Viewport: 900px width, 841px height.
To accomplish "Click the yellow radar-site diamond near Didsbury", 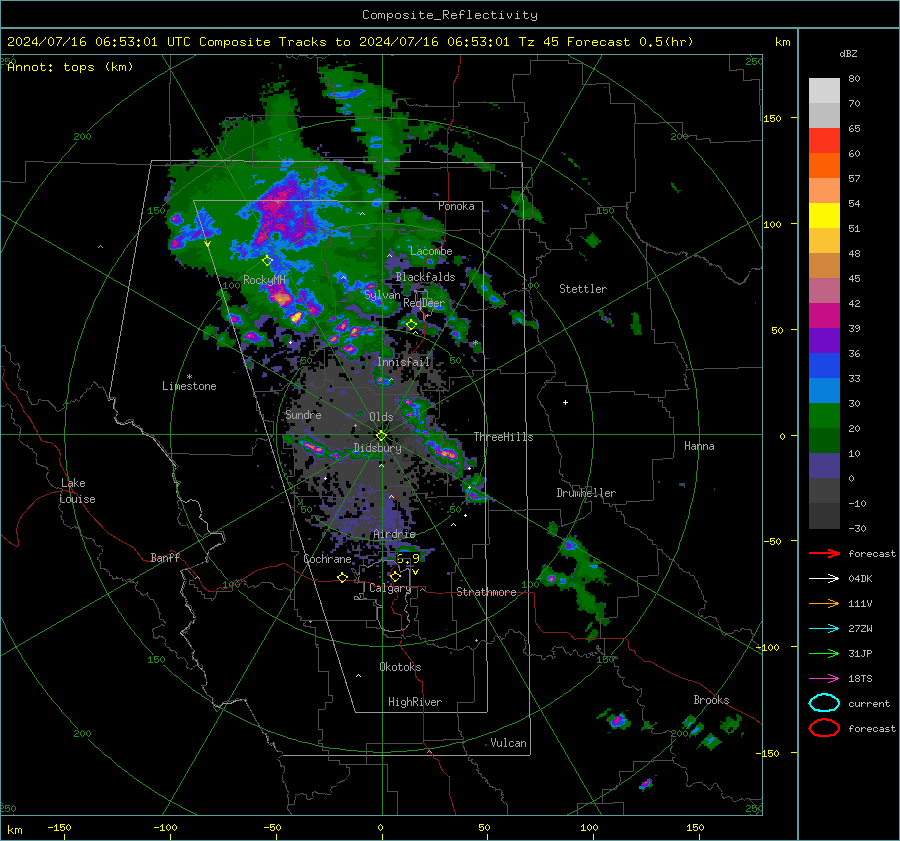I will [381, 436].
